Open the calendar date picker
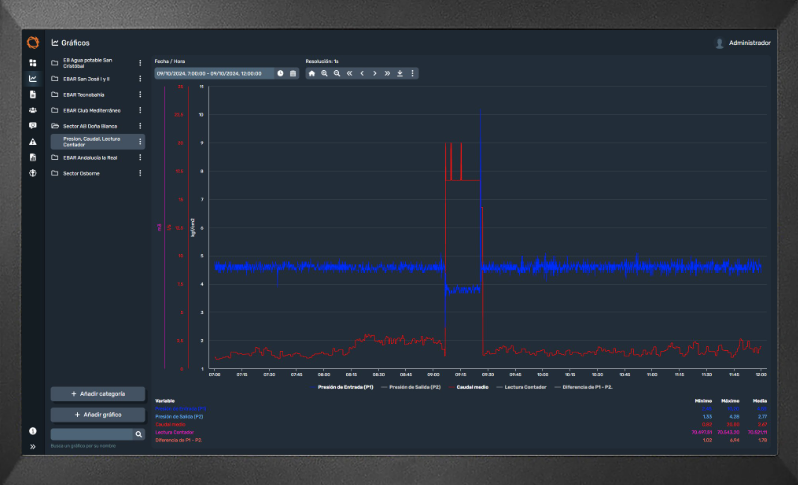Viewport: 798px width, 485px height. coord(293,73)
